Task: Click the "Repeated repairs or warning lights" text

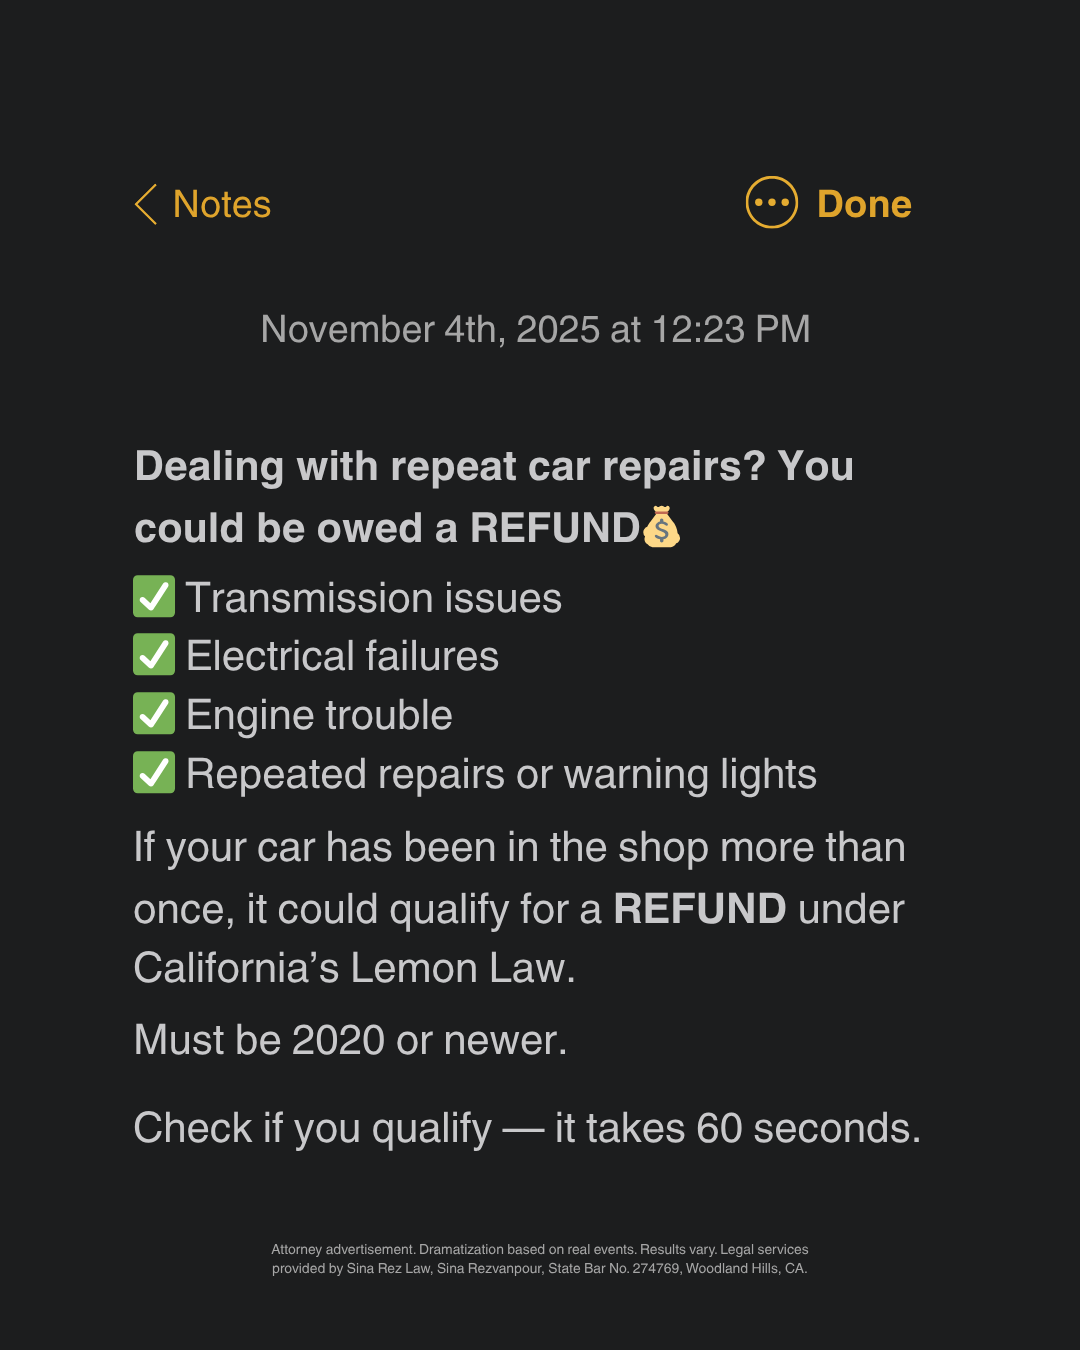Action: 501,774
